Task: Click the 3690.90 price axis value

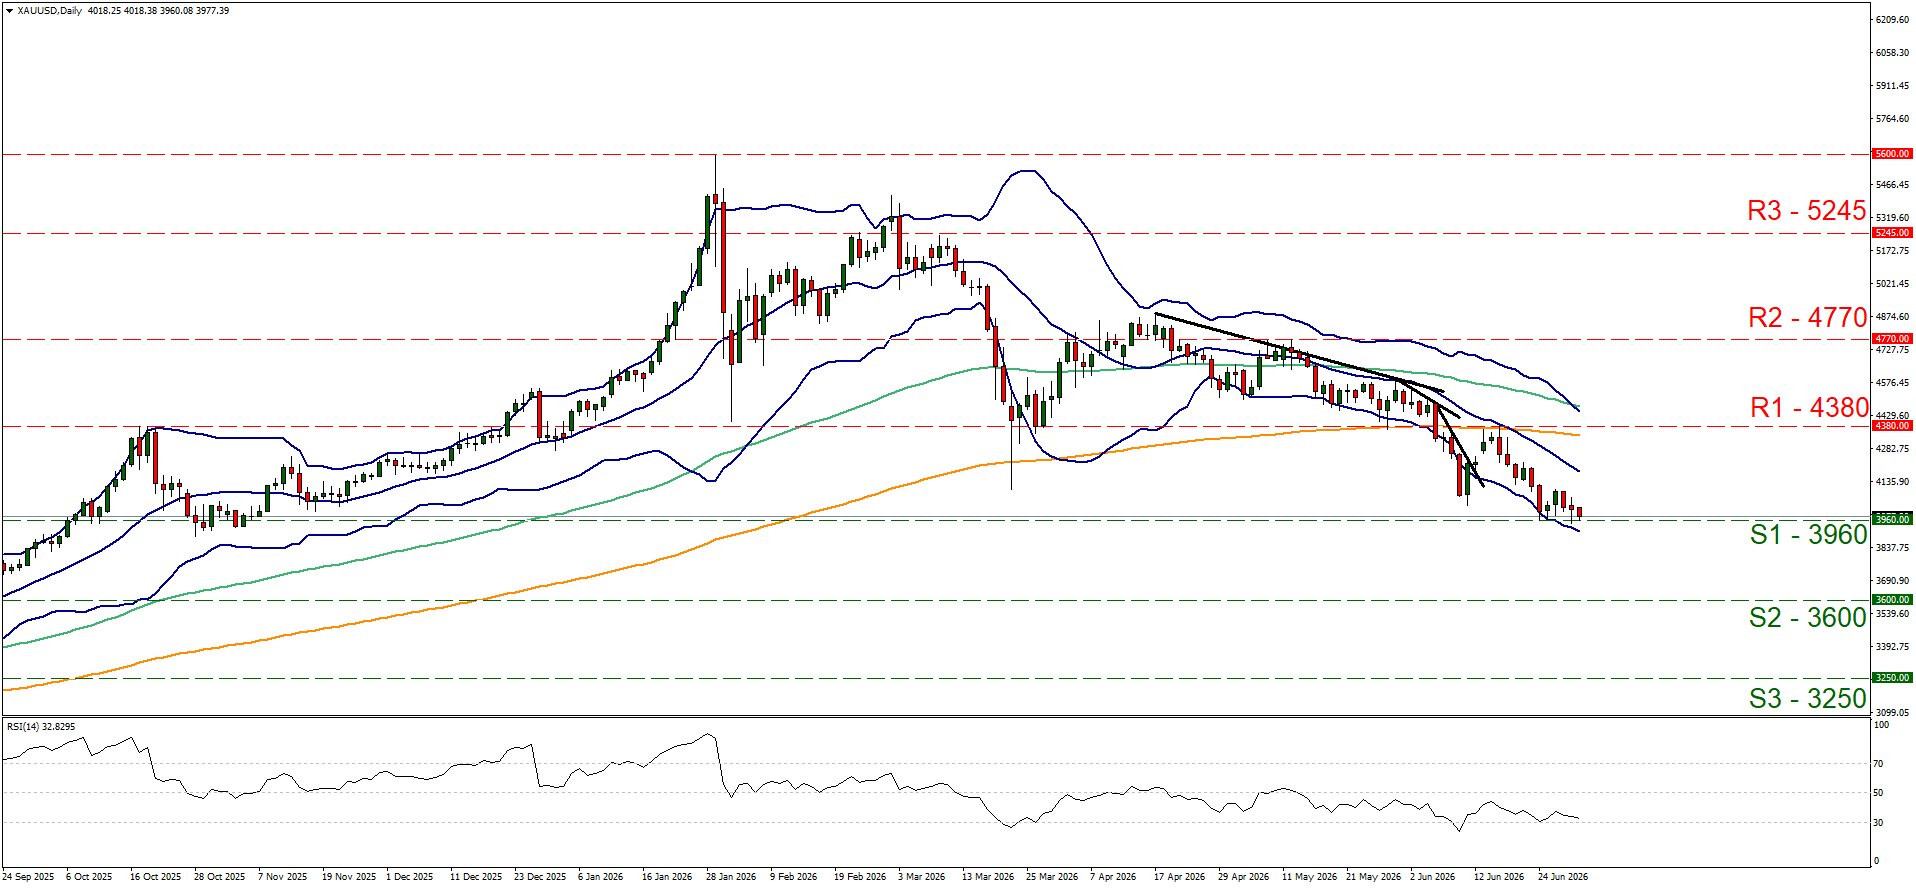Action: (1892, 581)
